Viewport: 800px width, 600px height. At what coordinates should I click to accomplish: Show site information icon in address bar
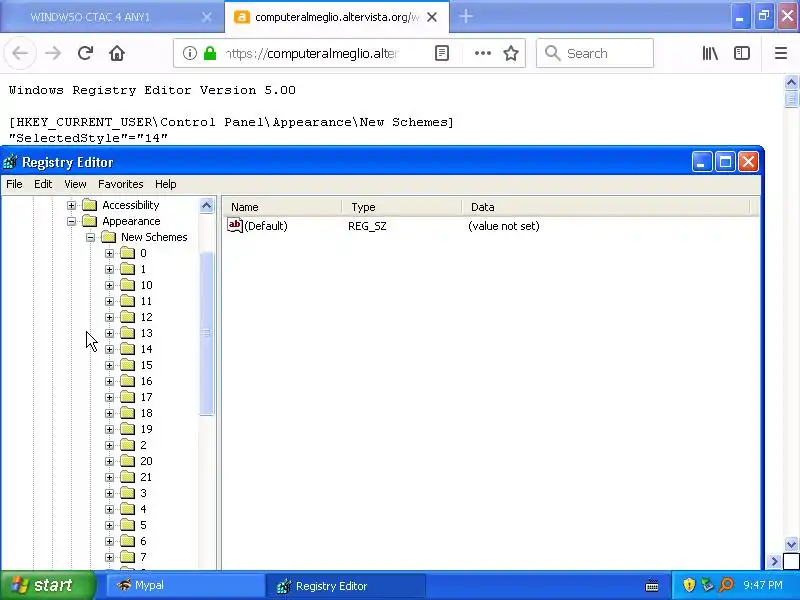tap(190, 53)
